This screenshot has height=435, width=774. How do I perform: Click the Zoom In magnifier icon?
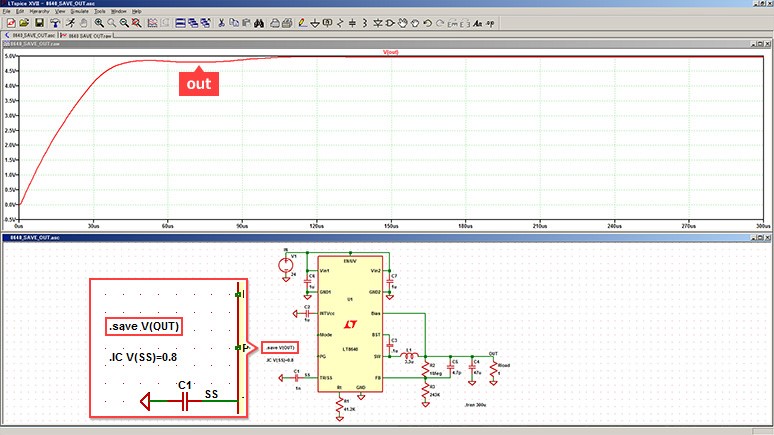point(100,22)
